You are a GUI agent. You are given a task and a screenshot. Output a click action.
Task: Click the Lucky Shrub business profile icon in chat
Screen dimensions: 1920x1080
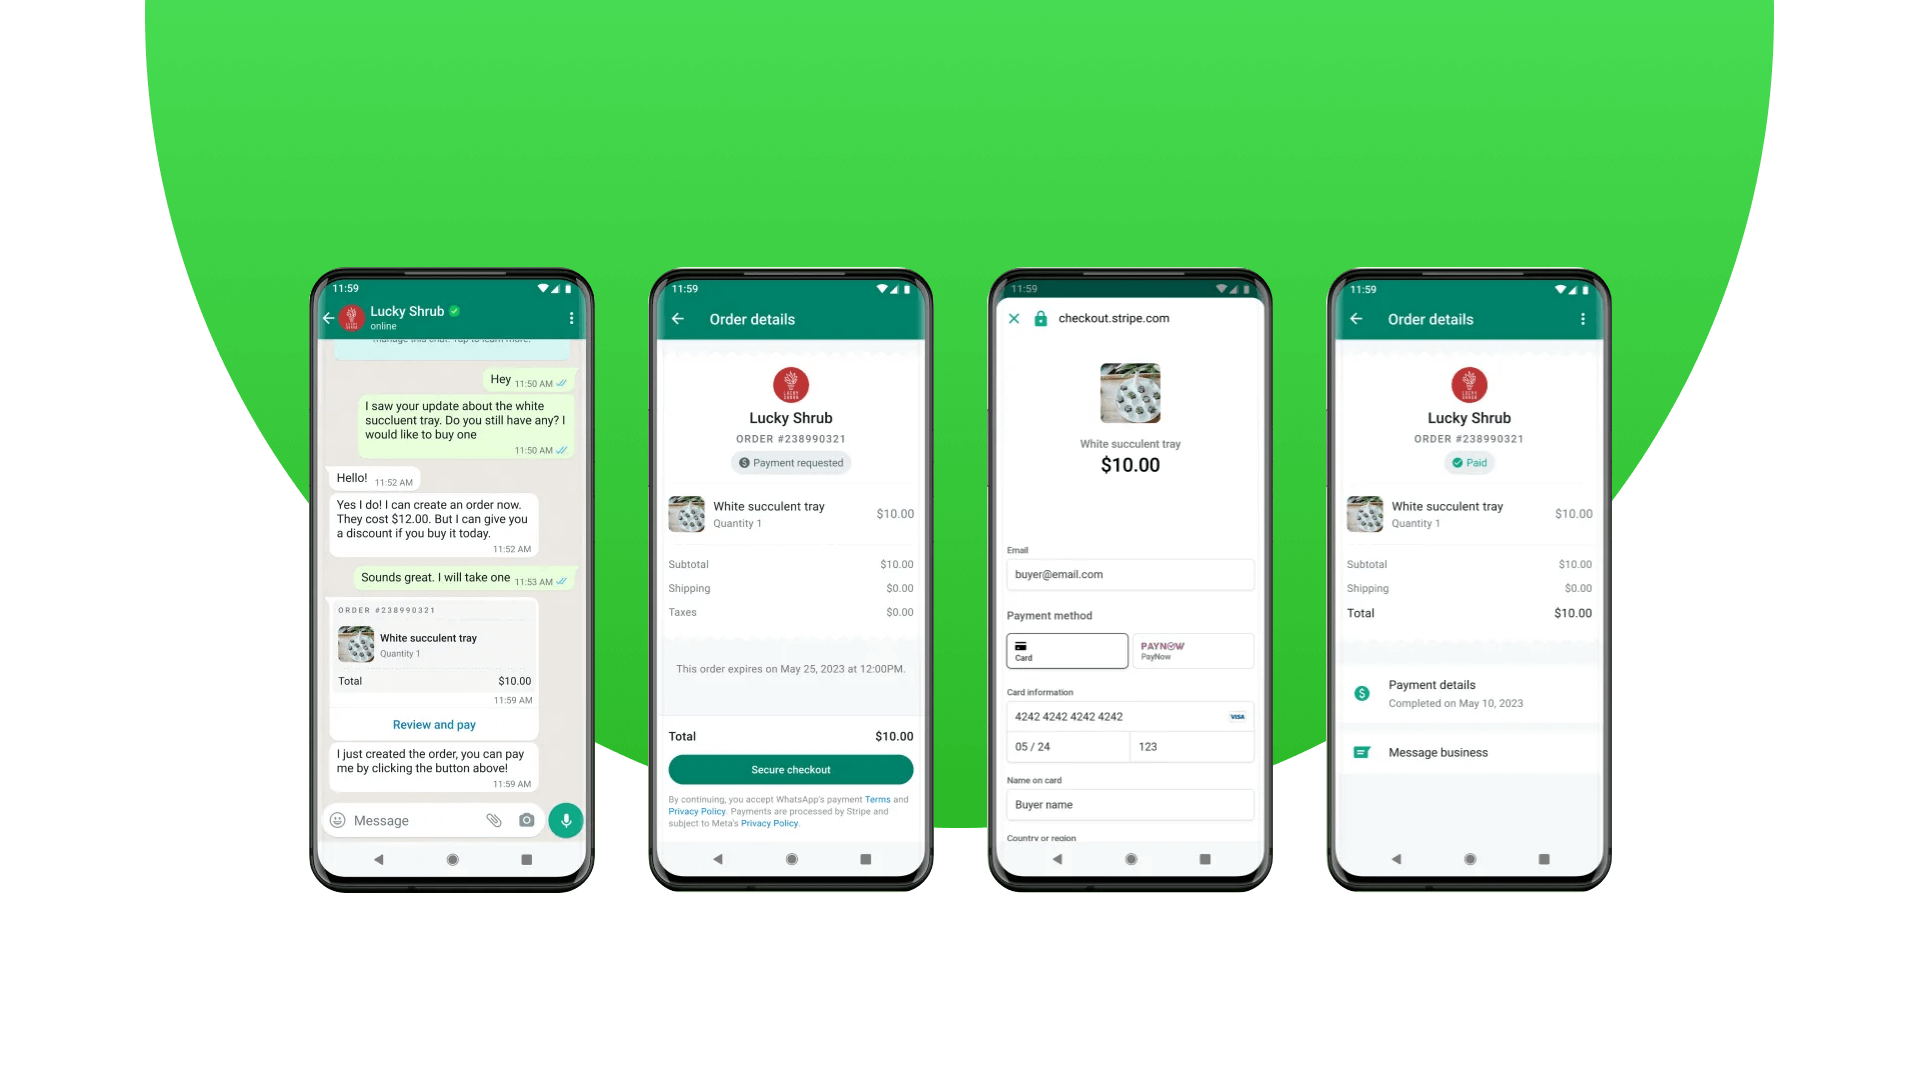click(351, 316)
